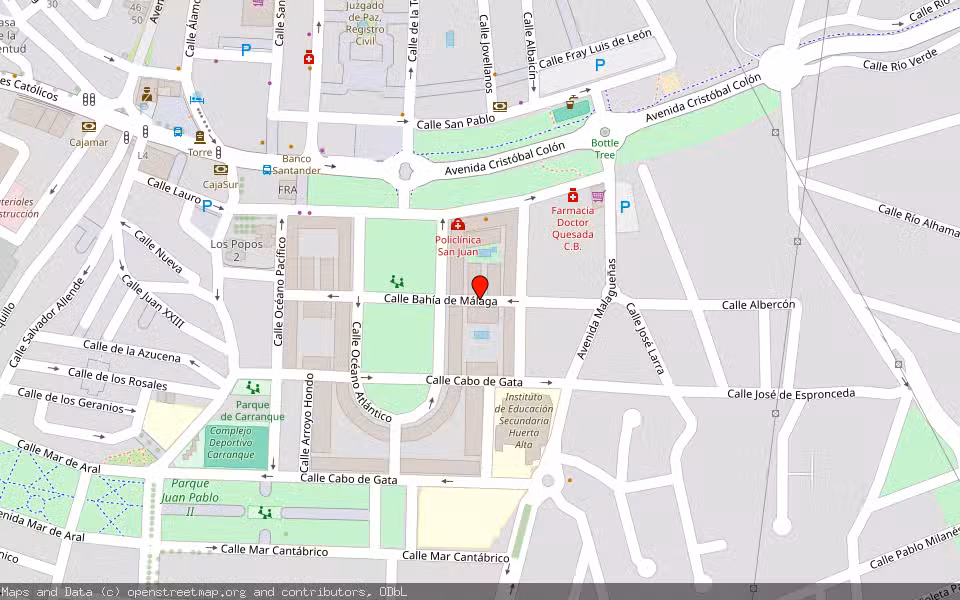
Task: Select the Calle Océano Pacífico label
Action: [x=280, y=291]
